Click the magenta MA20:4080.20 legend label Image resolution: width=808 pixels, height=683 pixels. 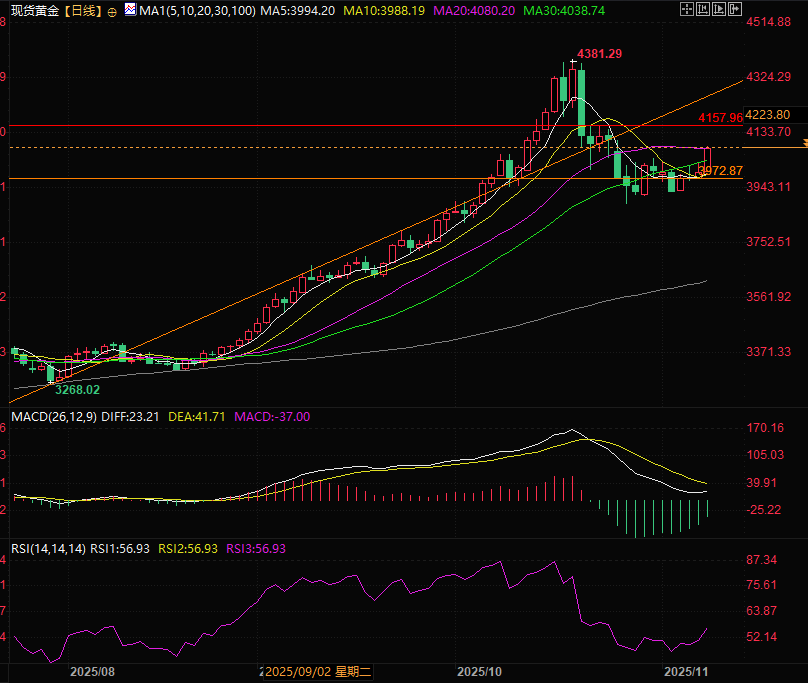[x=477, y=11]
